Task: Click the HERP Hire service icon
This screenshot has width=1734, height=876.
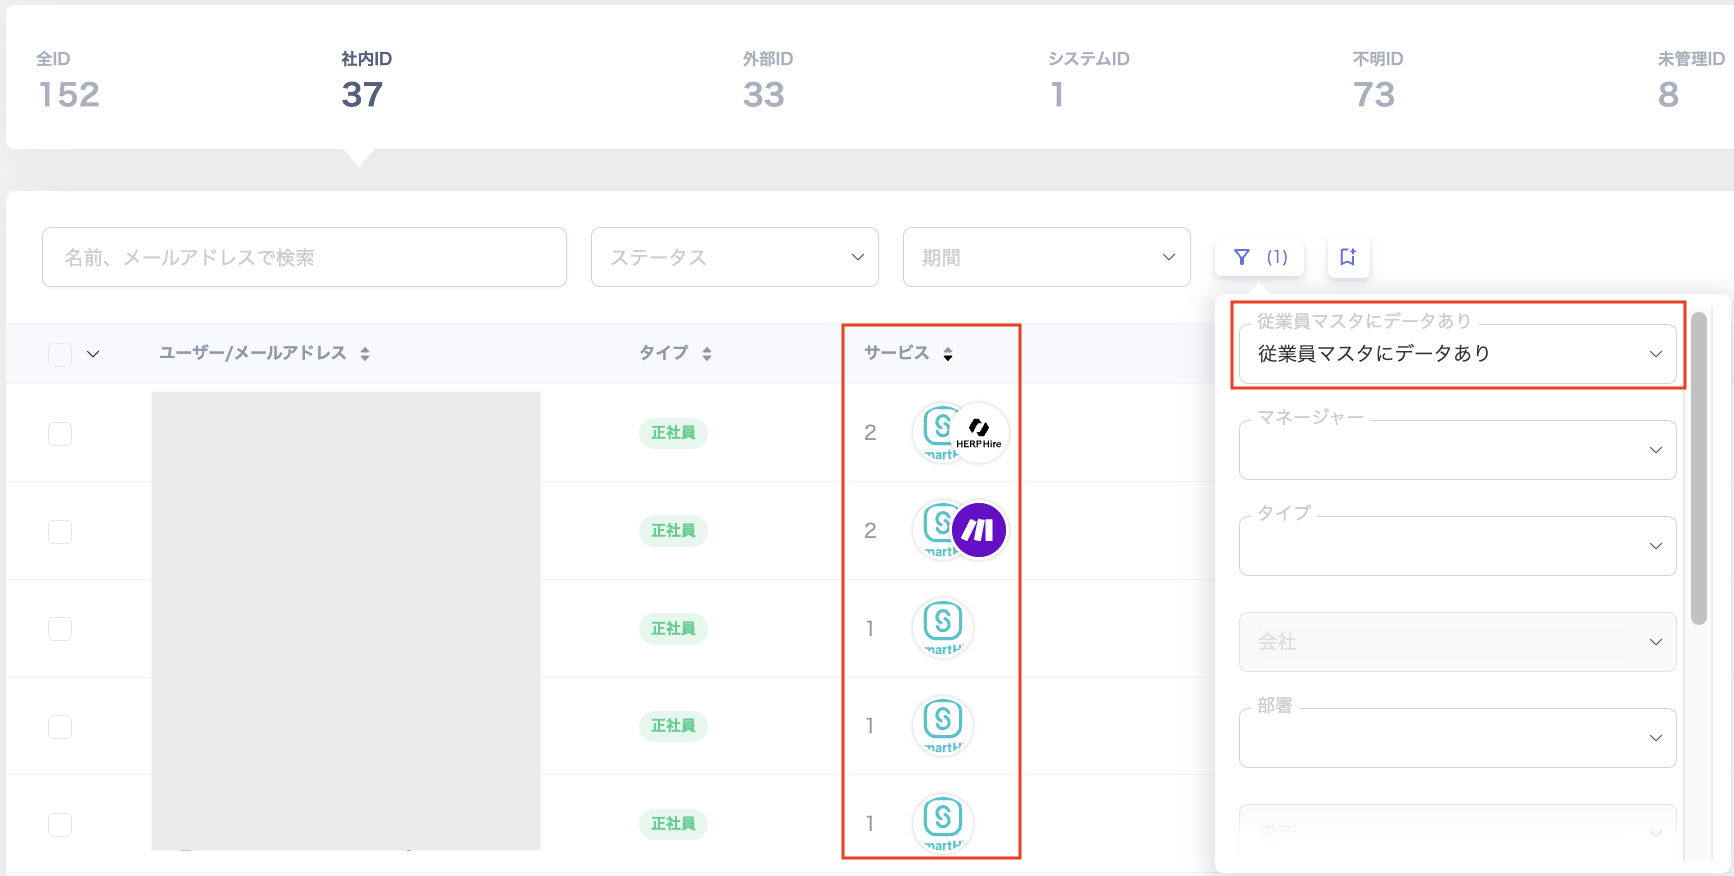Action: tap(979, 432)
